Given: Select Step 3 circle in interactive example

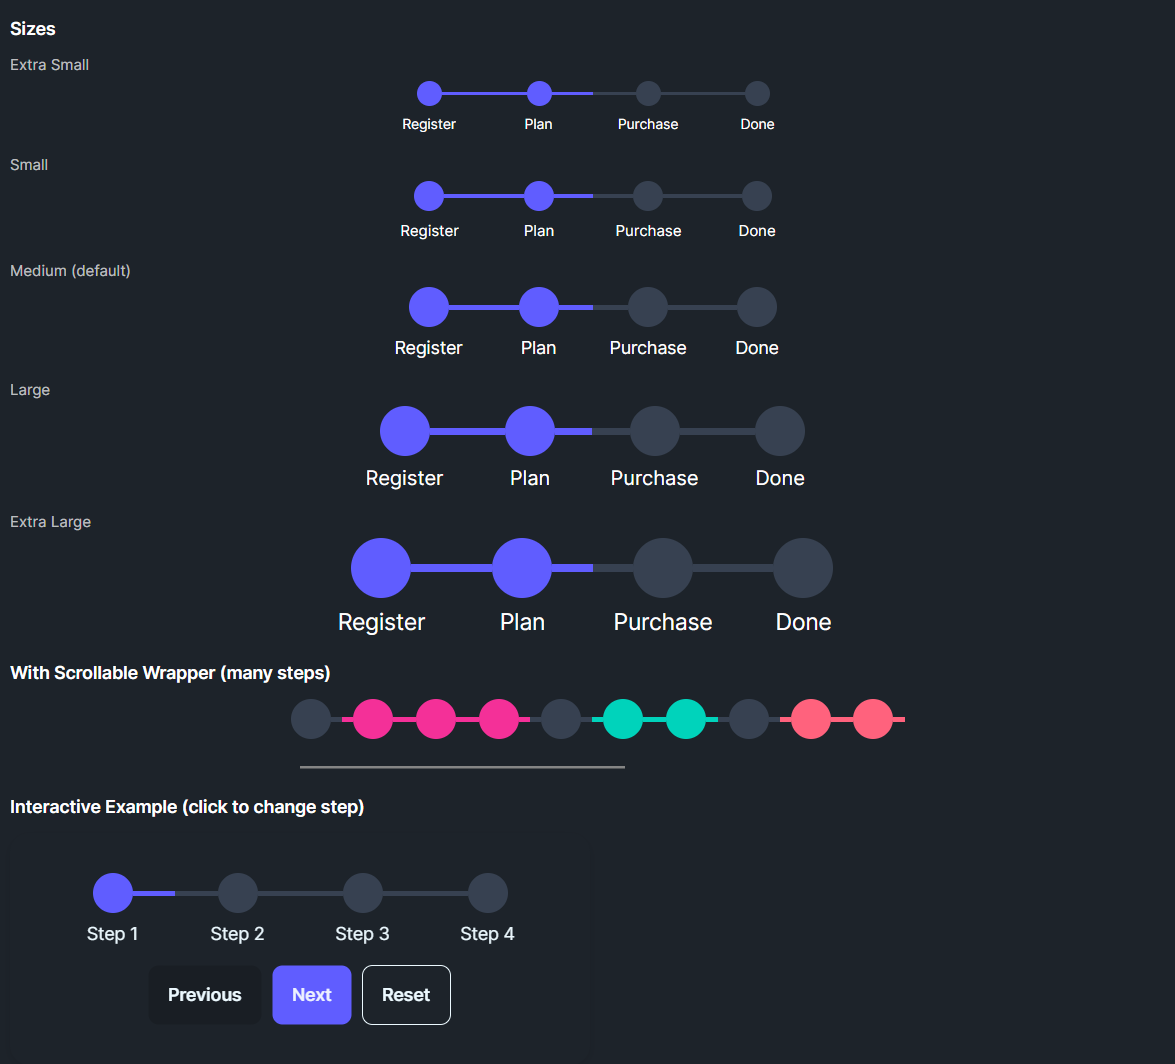Looking at the screenshot, I should click(x=363, y=893).
